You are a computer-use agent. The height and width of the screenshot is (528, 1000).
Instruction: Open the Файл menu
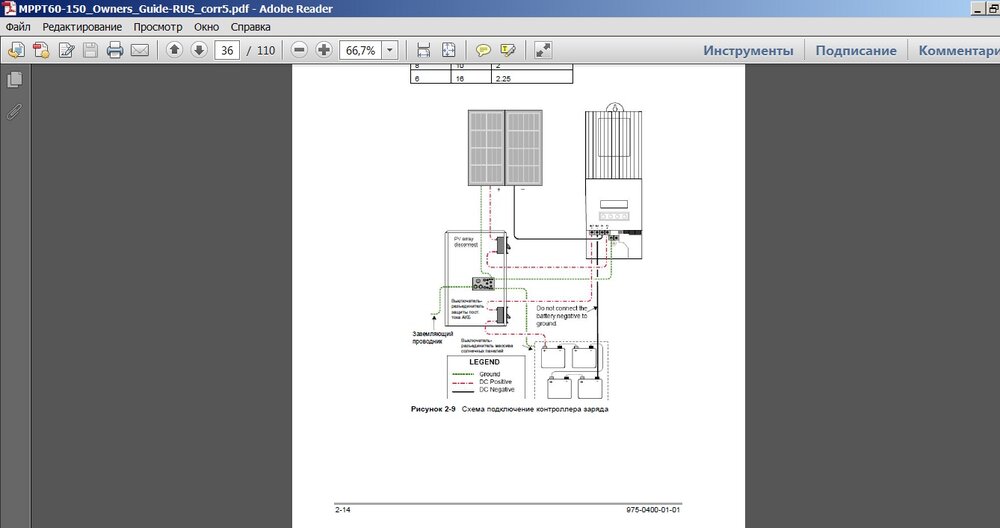(18, 27)
